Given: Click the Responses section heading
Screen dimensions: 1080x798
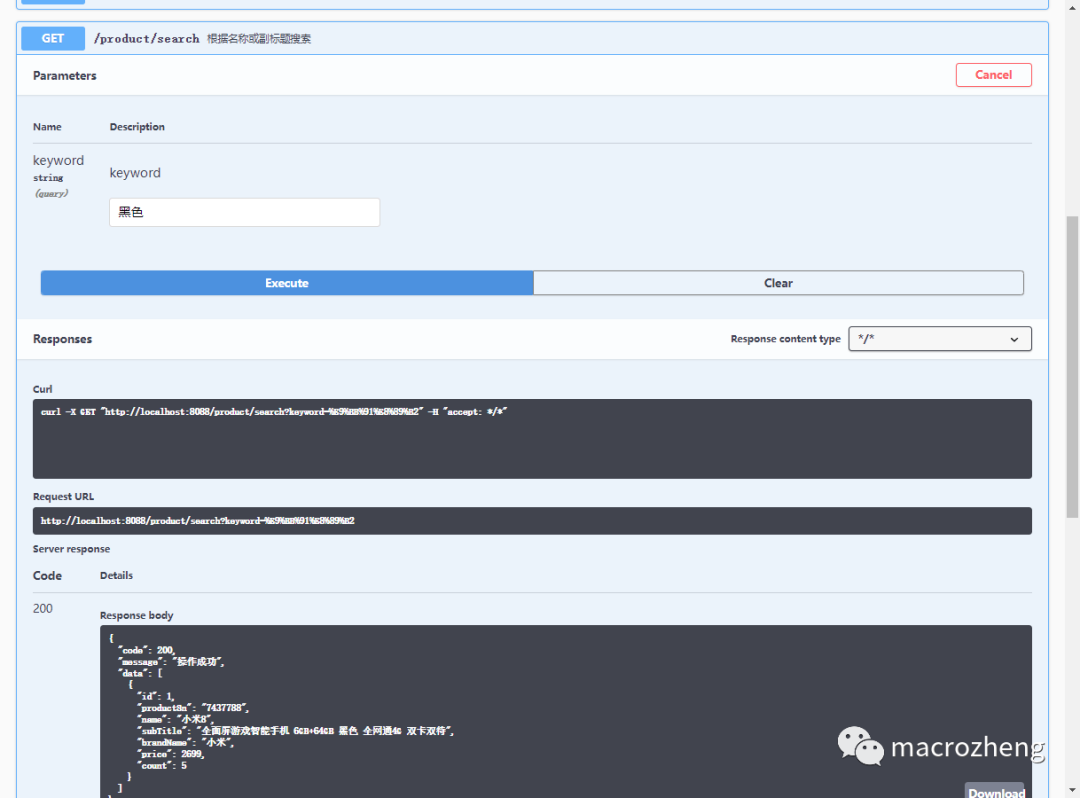Looking at the screenshot, I should click(x=63, y=339).
